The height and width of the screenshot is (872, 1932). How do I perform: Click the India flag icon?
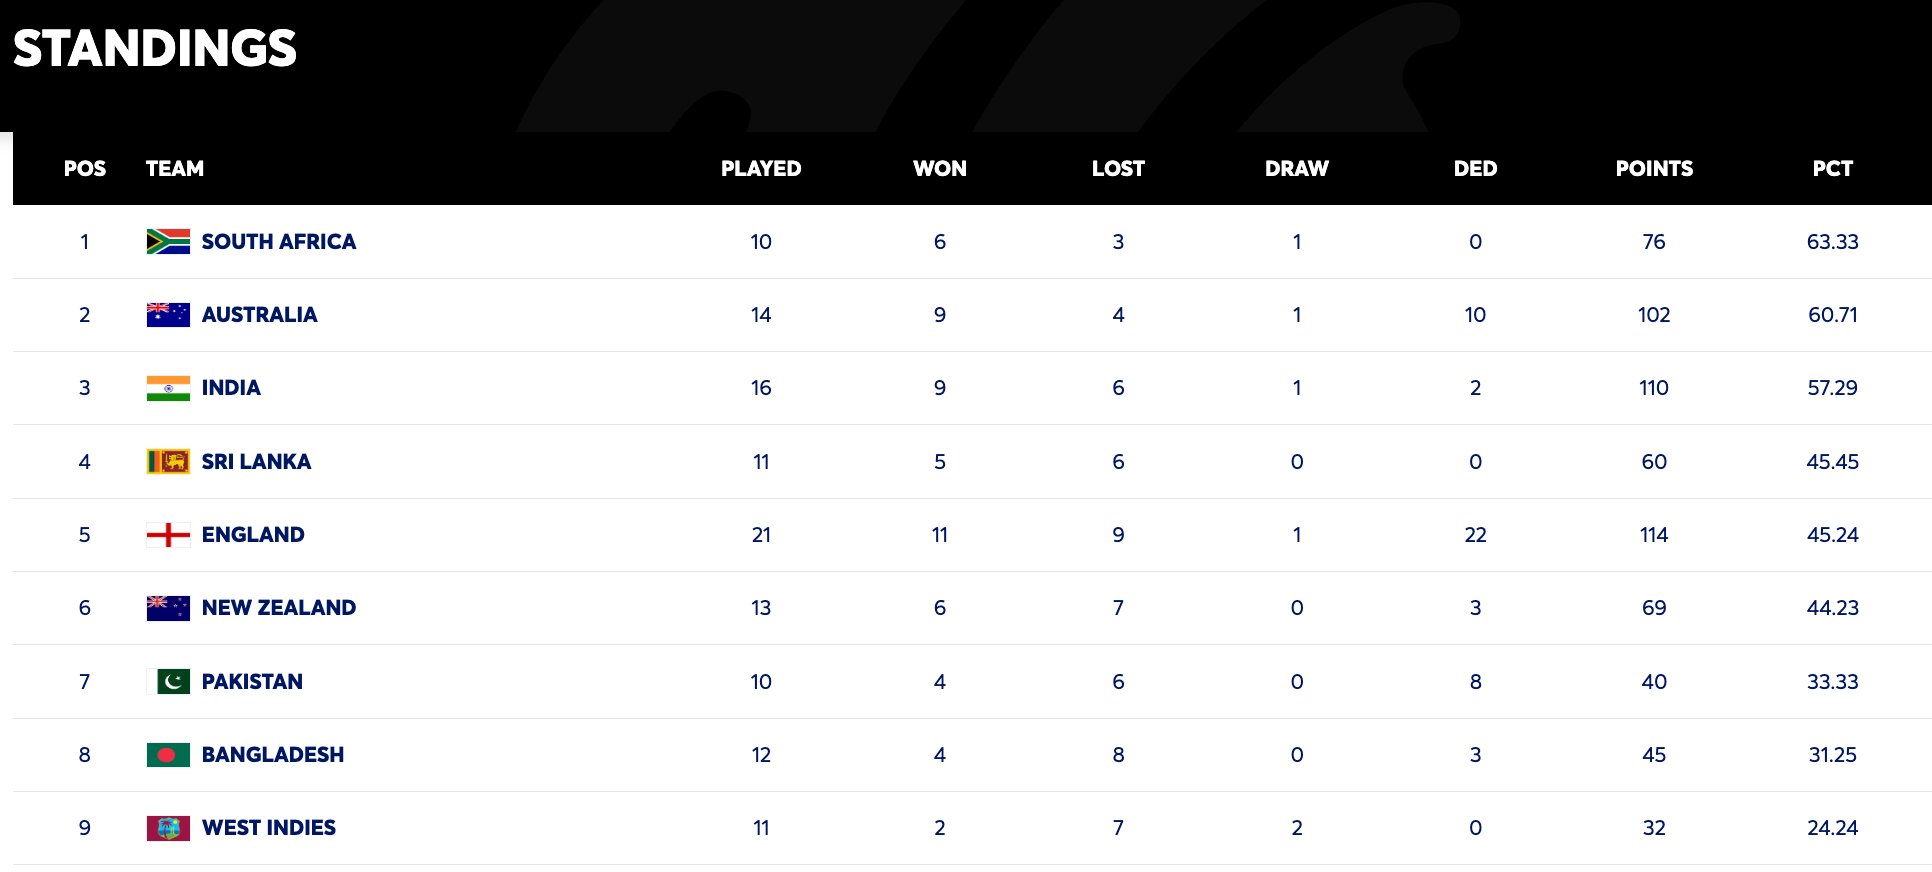(168, 388)
